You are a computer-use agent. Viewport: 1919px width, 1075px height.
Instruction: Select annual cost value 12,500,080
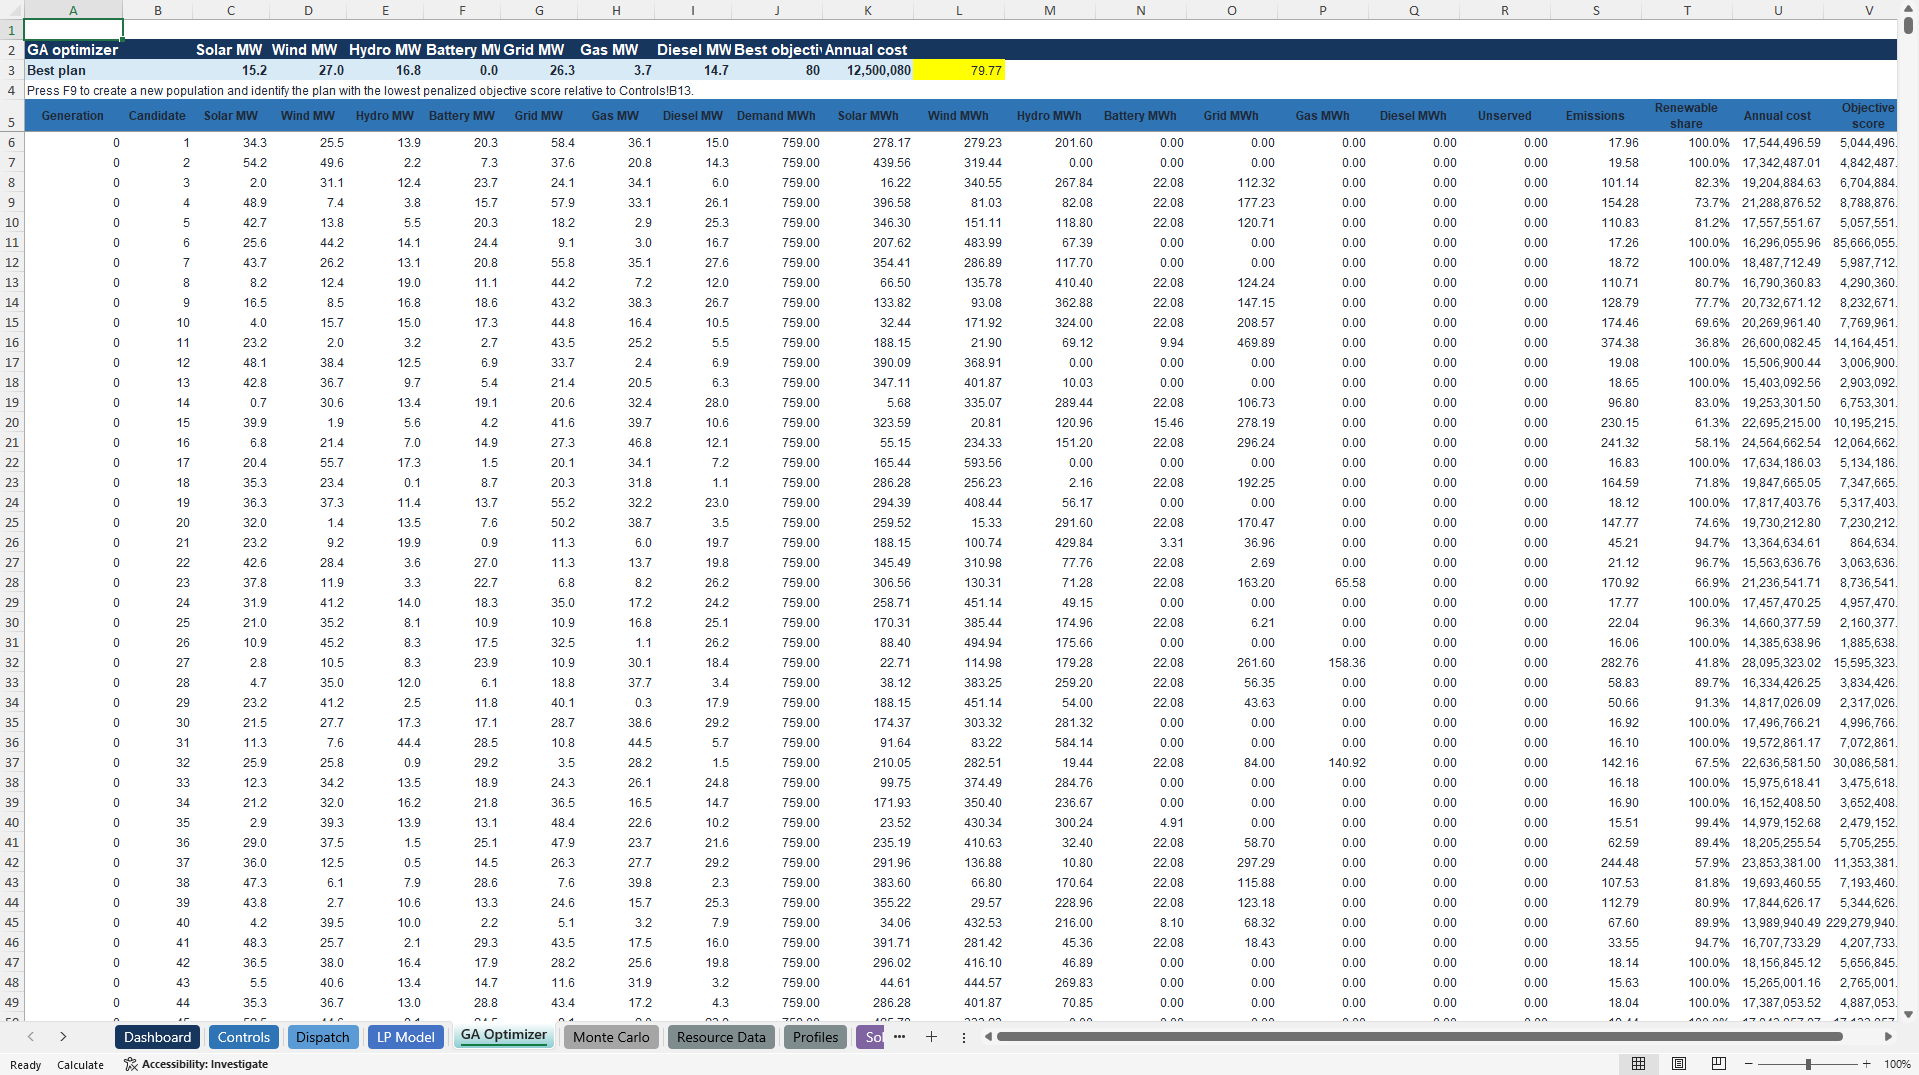[867, 71]
